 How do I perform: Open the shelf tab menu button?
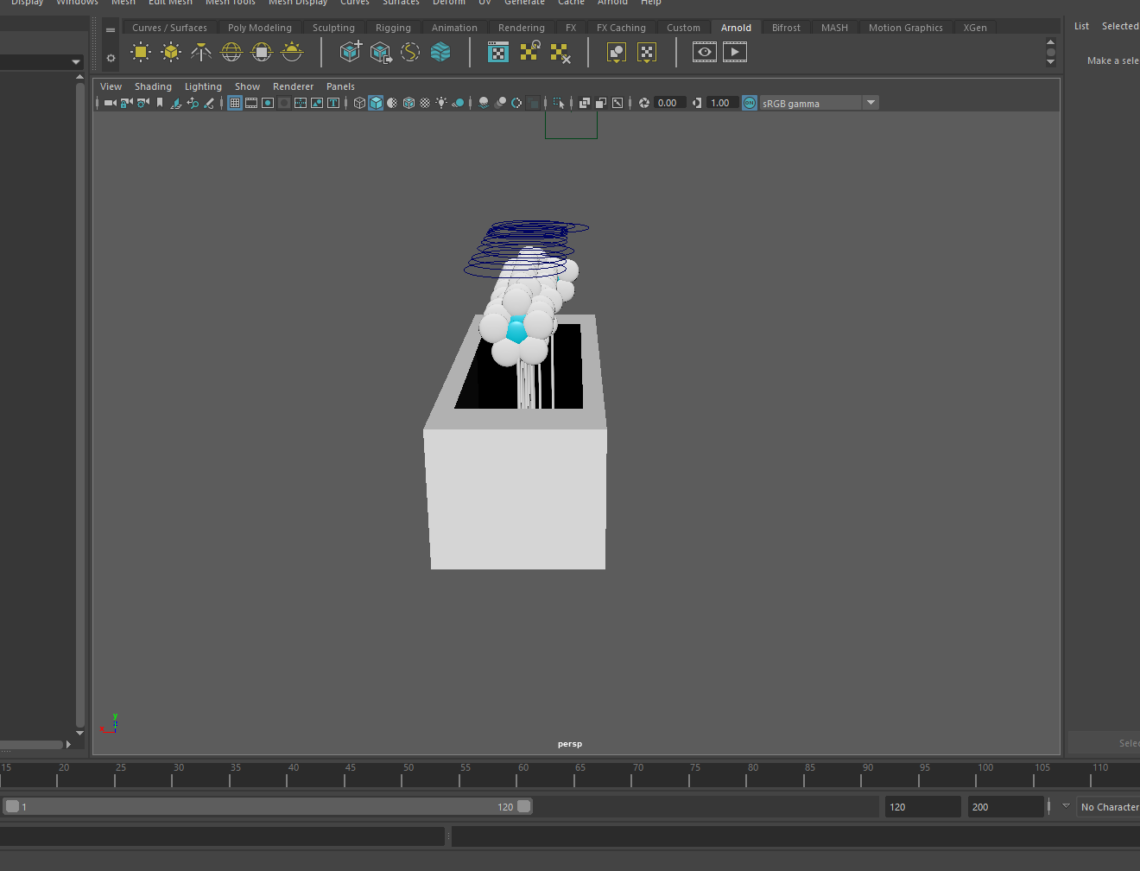(111, 30)
